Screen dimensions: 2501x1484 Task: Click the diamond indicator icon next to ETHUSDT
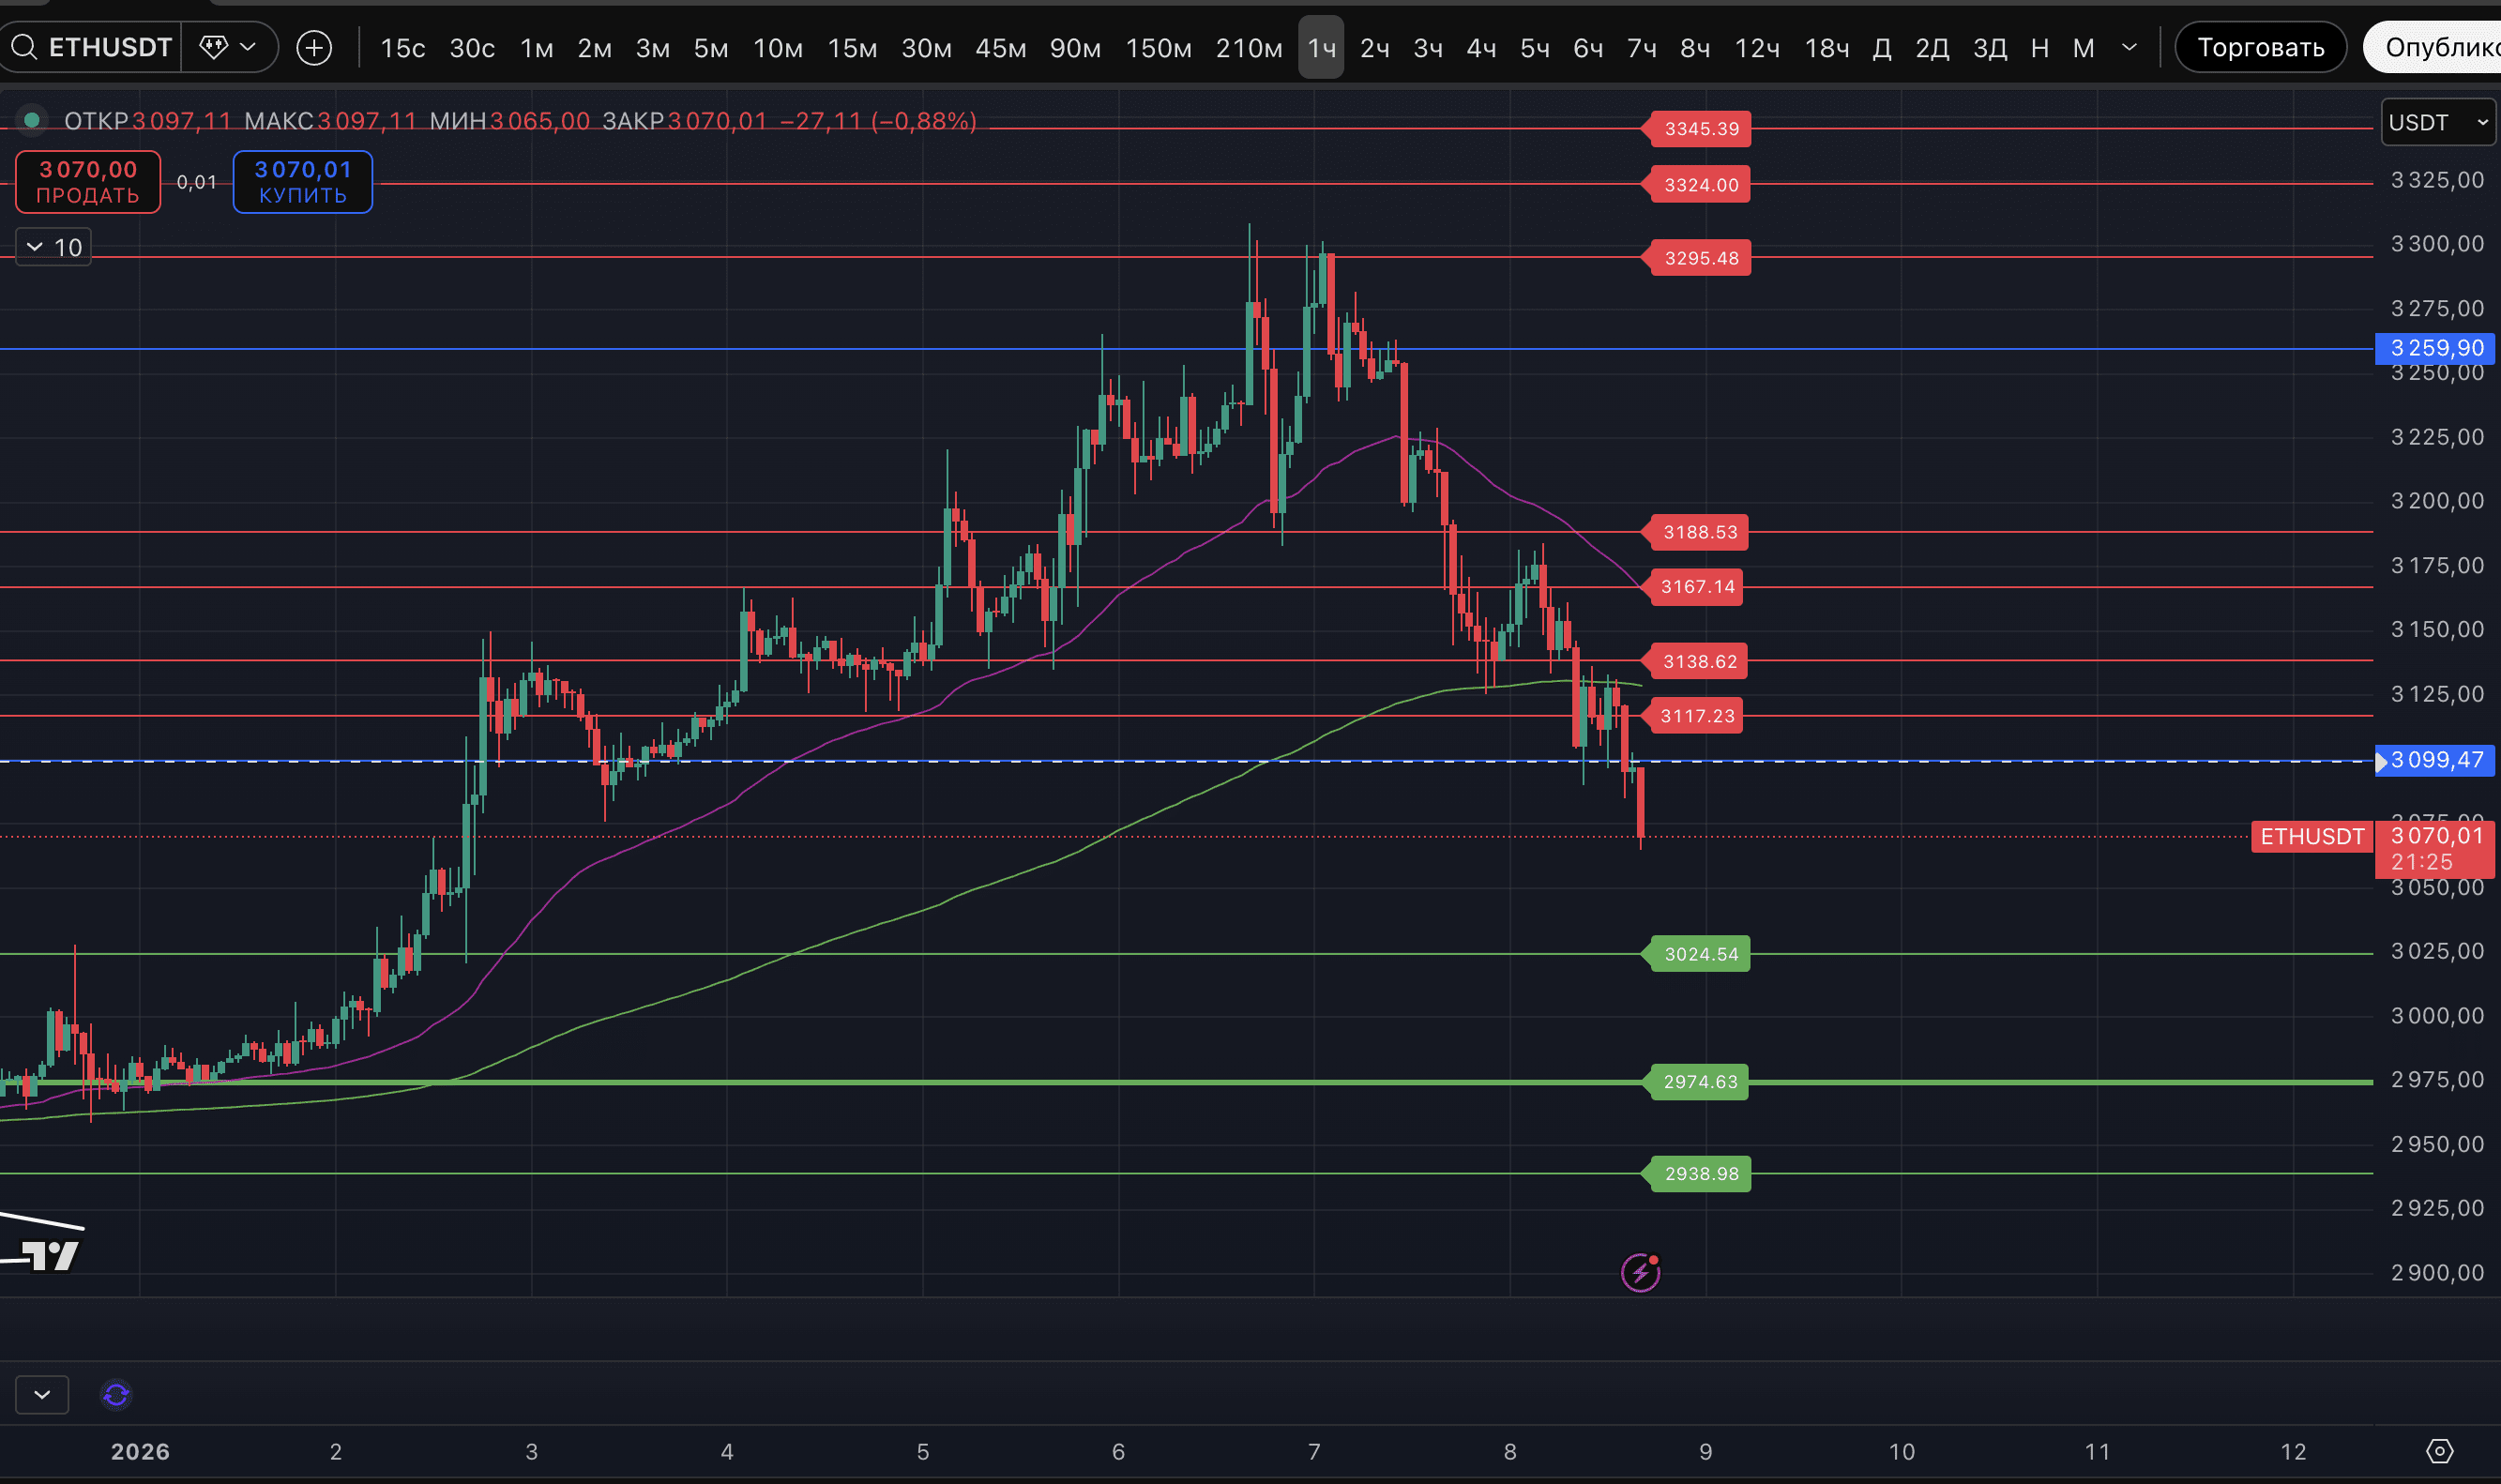(x=213, y=47)
